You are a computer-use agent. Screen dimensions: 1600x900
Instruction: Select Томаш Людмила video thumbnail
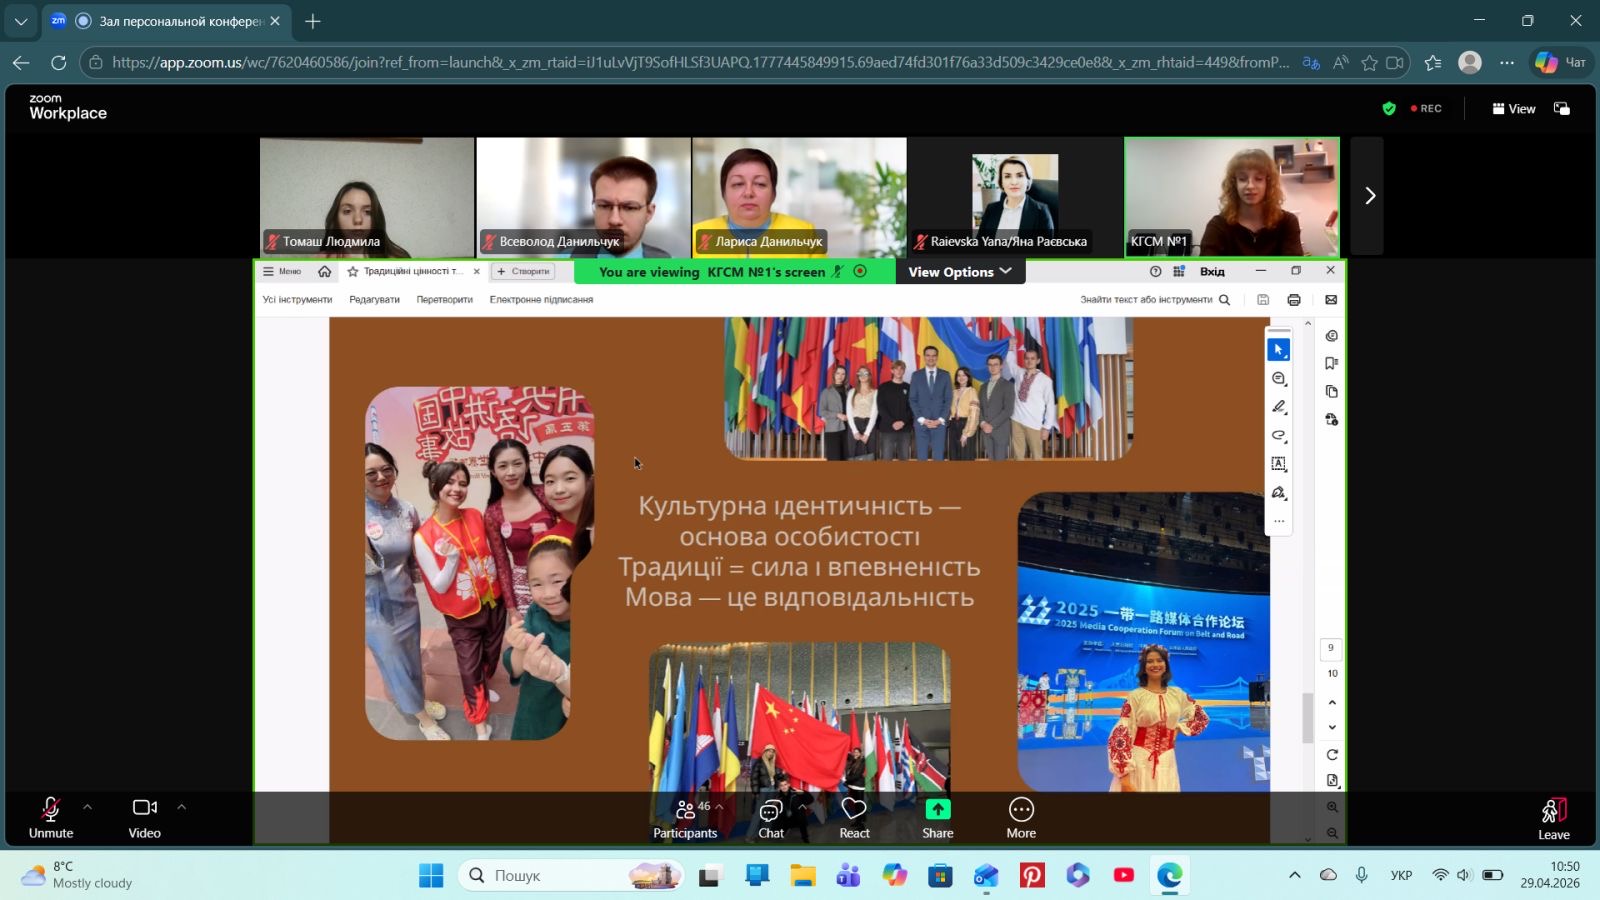(x=367, y=197)
